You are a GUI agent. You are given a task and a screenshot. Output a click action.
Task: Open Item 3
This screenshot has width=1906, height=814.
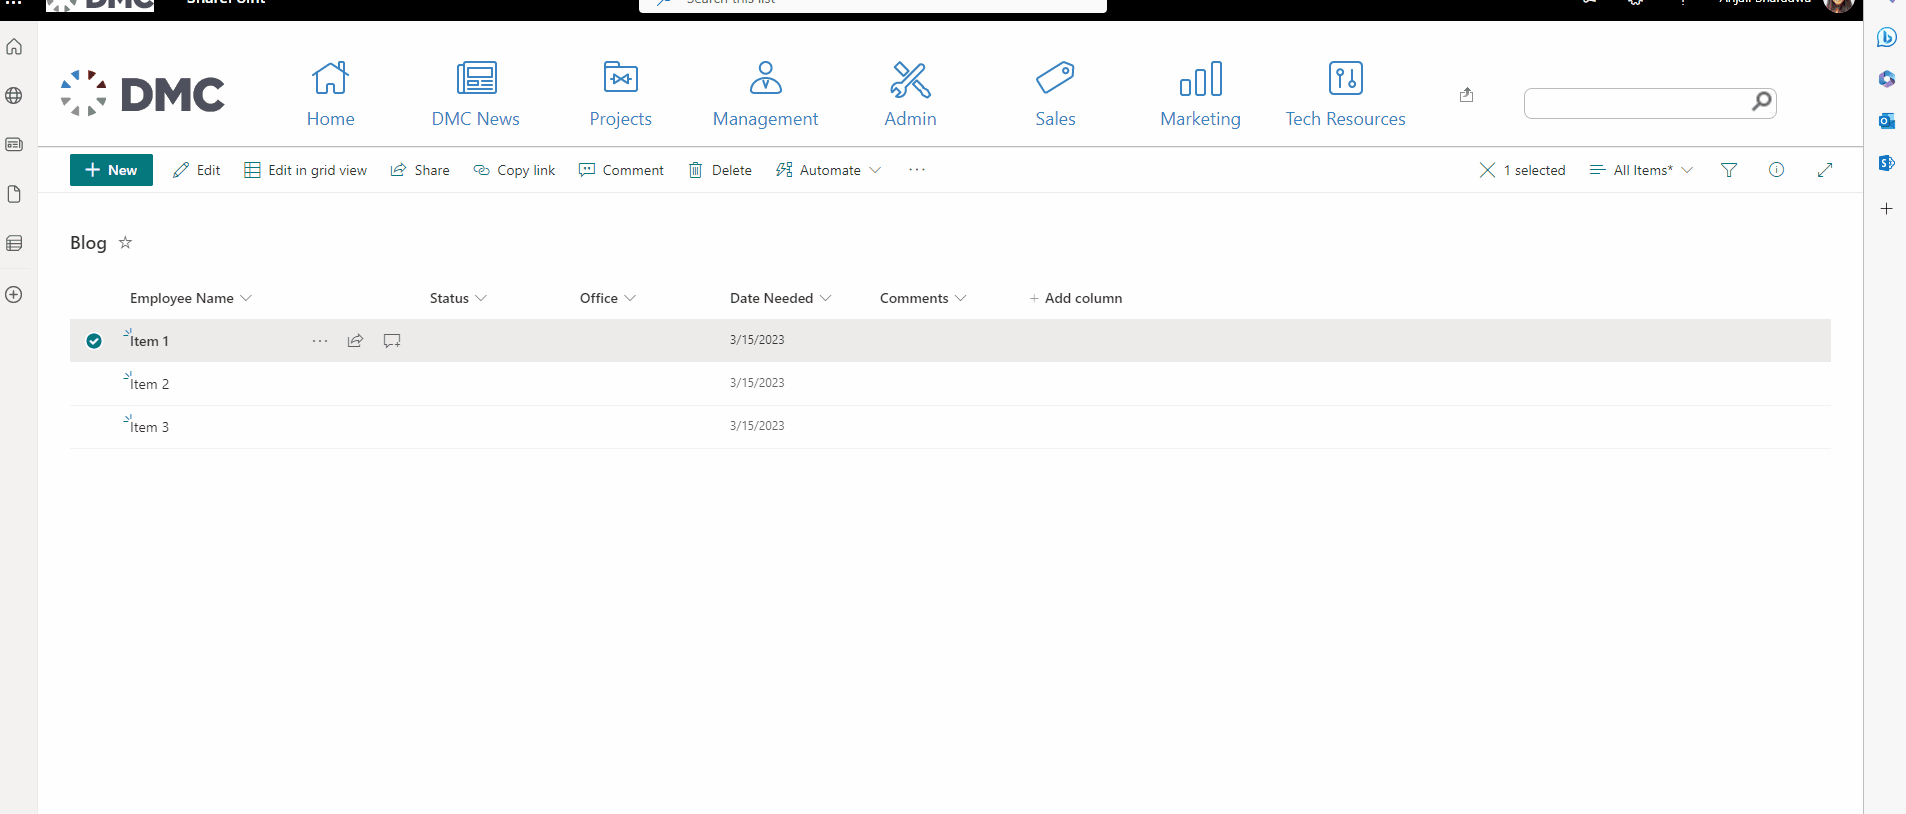(x=149, y=427)
